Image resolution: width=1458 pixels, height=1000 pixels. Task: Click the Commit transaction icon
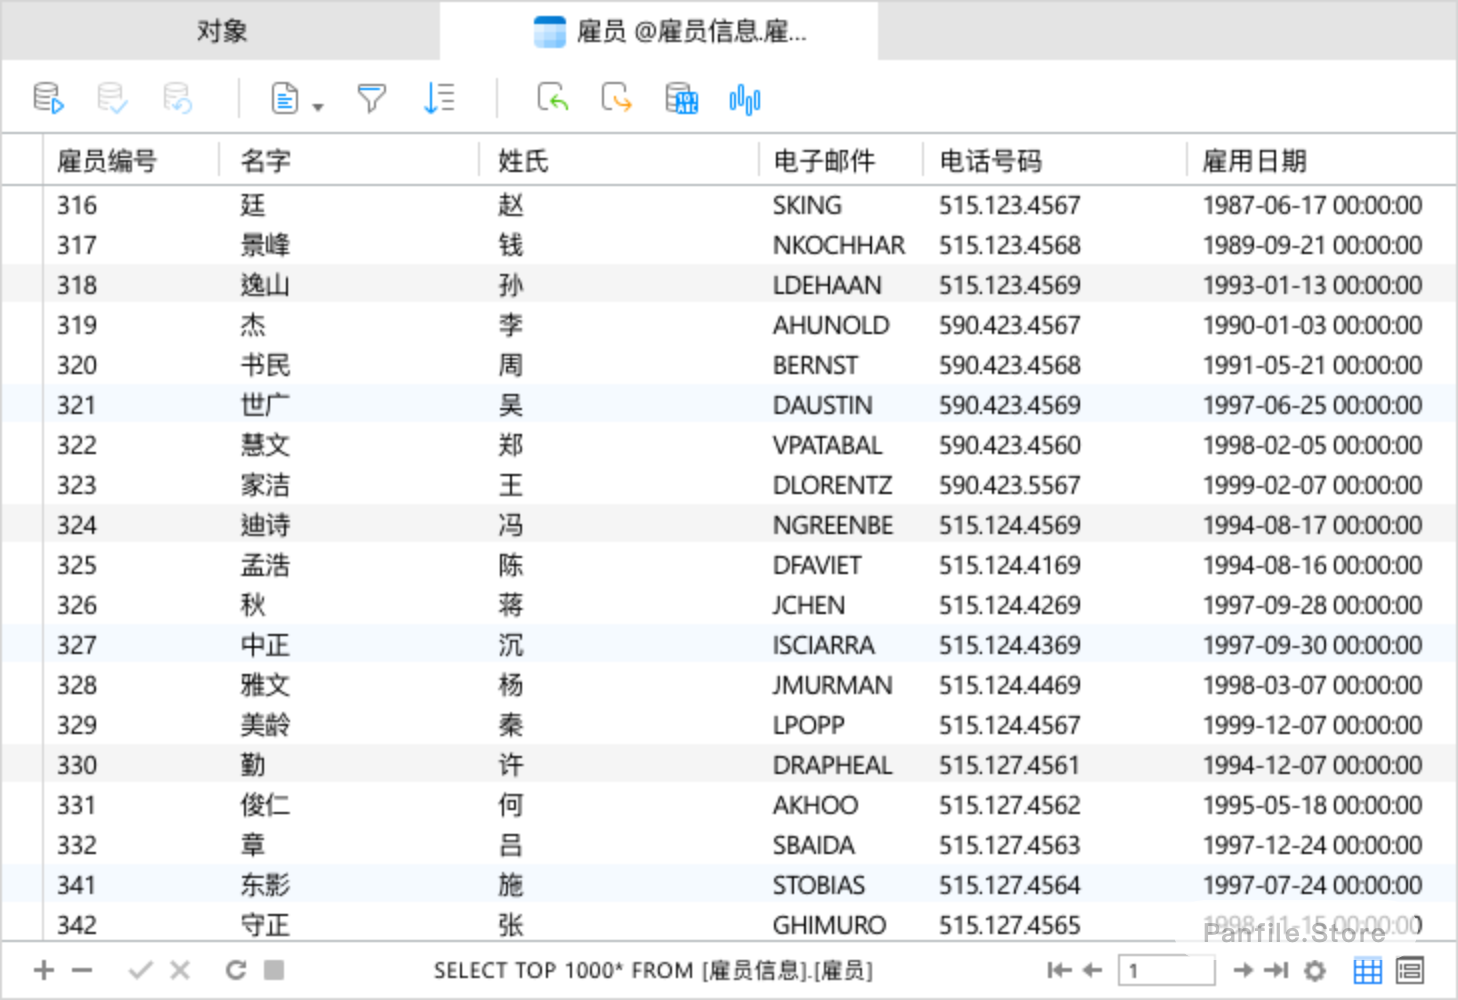tap(112, 98)
